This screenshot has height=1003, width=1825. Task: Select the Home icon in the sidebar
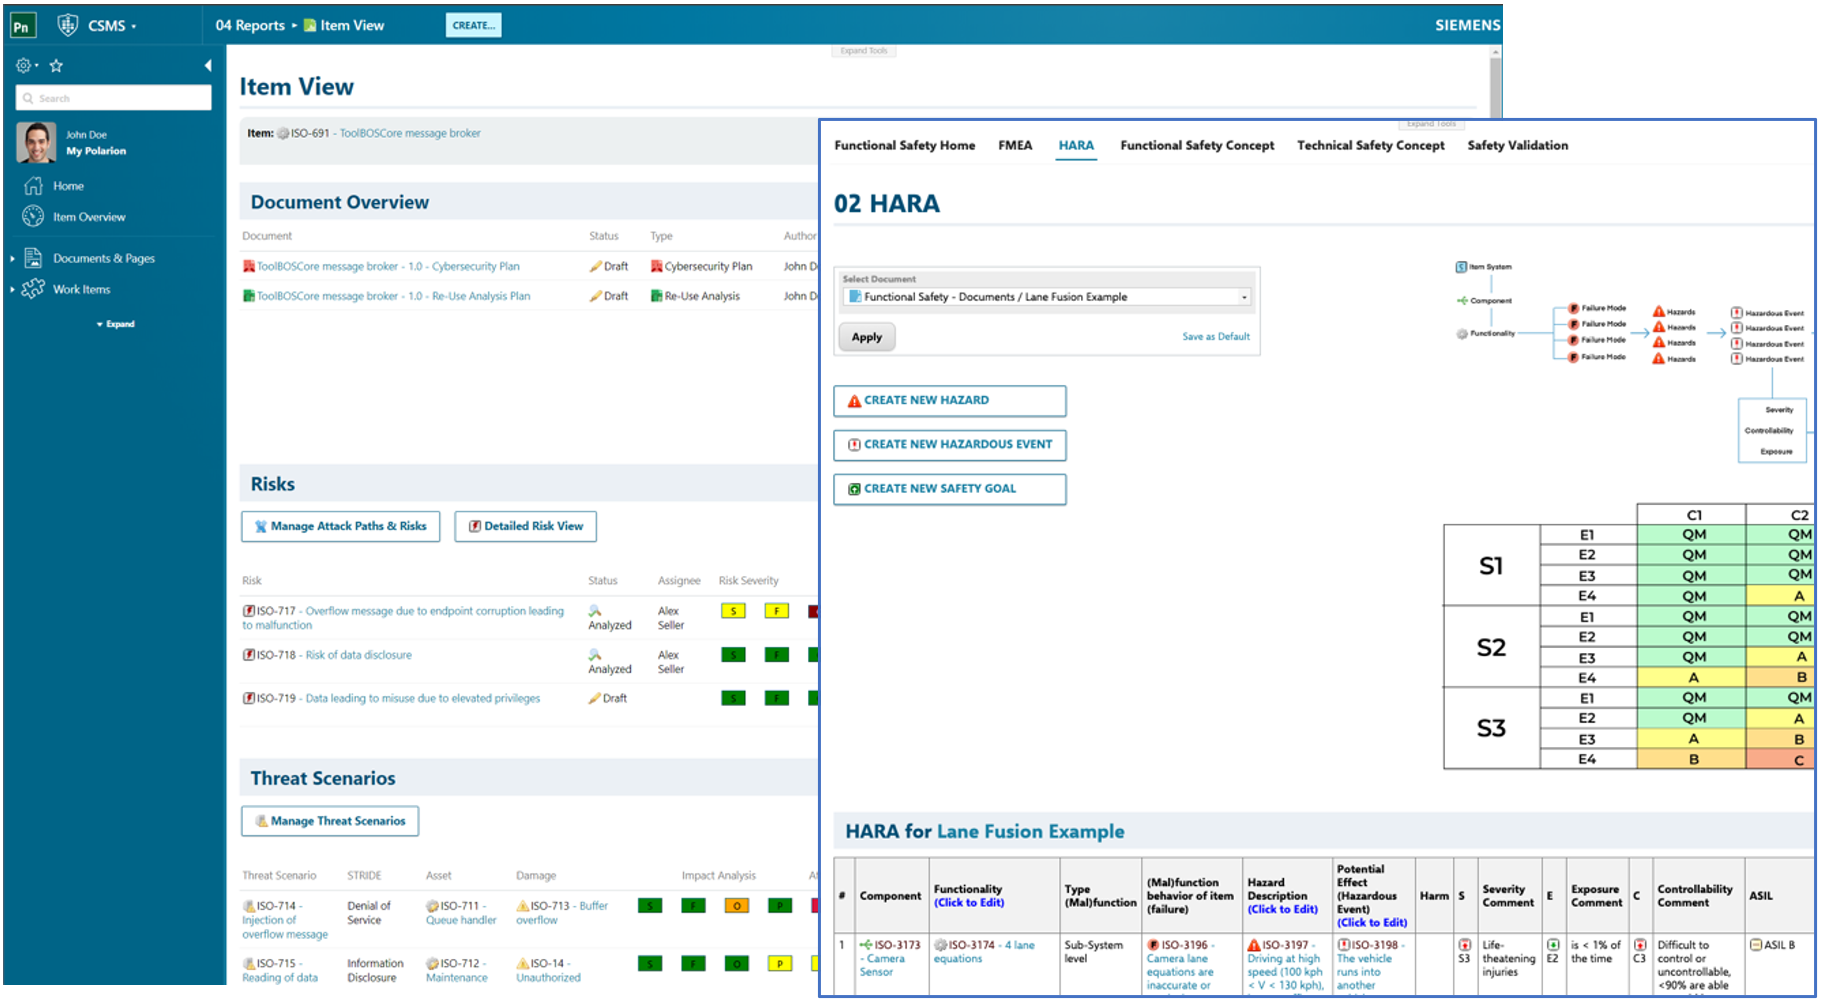31,185
